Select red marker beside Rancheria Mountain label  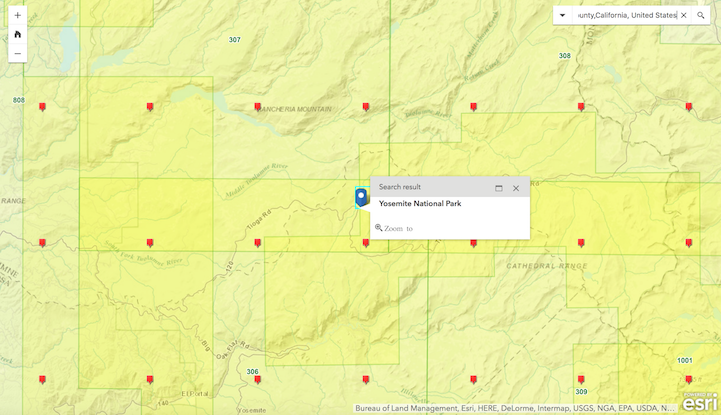coord(258,106)
